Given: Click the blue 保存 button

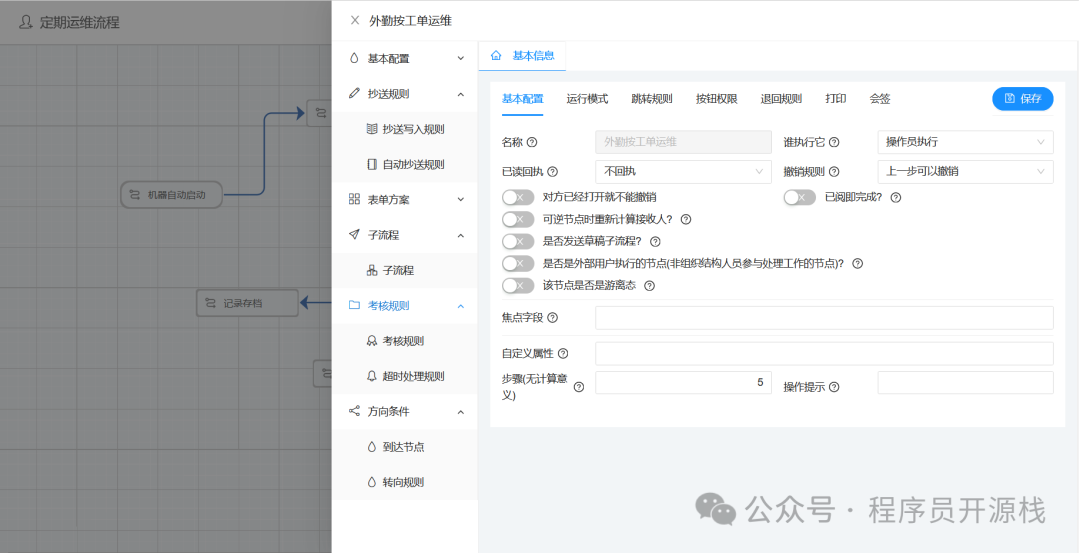Looking at the screenshot, I should pos(1022,99).
